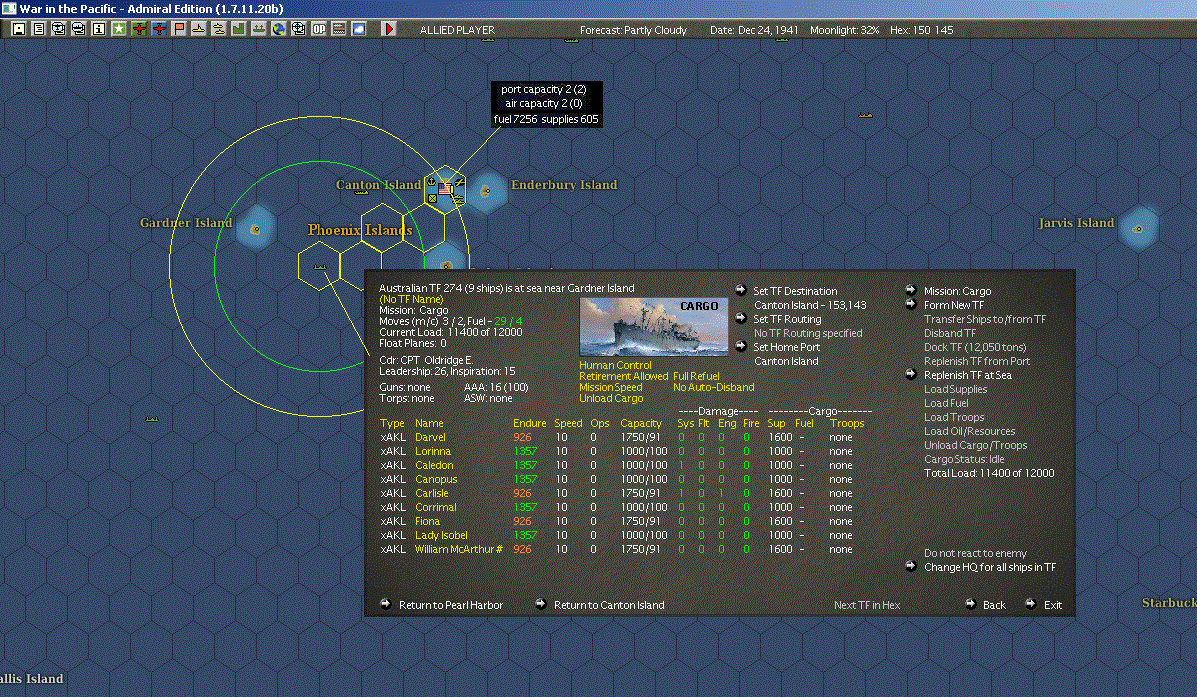
Task: Toggle Mission Speed setting
Action: [611, 387]
